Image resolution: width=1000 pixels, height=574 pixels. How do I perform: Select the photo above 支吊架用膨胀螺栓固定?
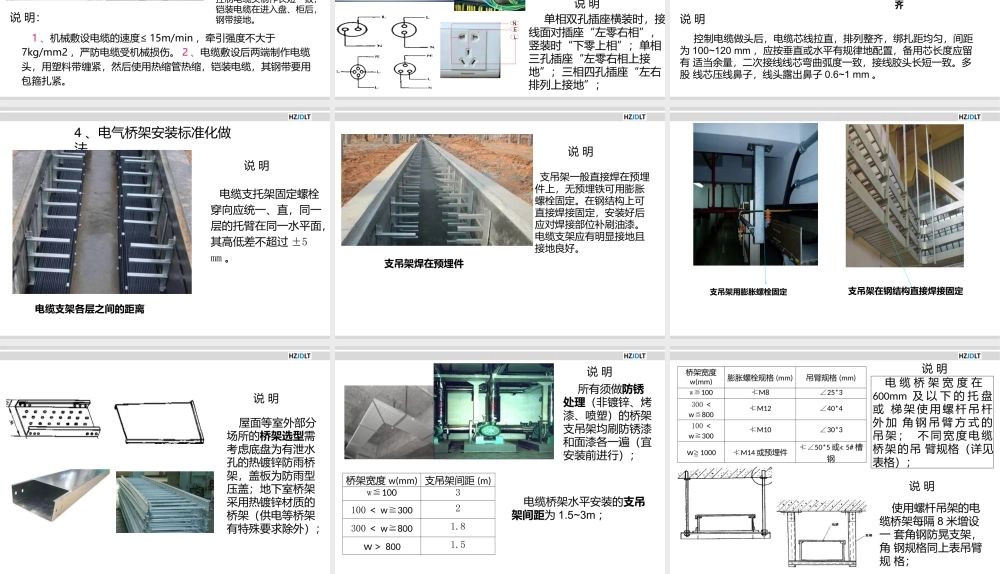point(755,195)
